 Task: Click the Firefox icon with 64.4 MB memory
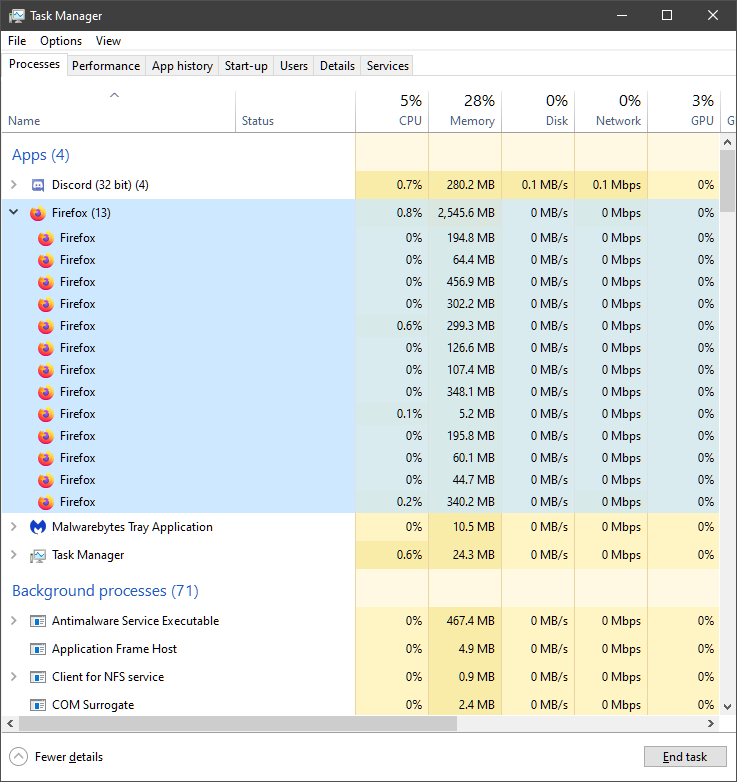tap(46, 260)
